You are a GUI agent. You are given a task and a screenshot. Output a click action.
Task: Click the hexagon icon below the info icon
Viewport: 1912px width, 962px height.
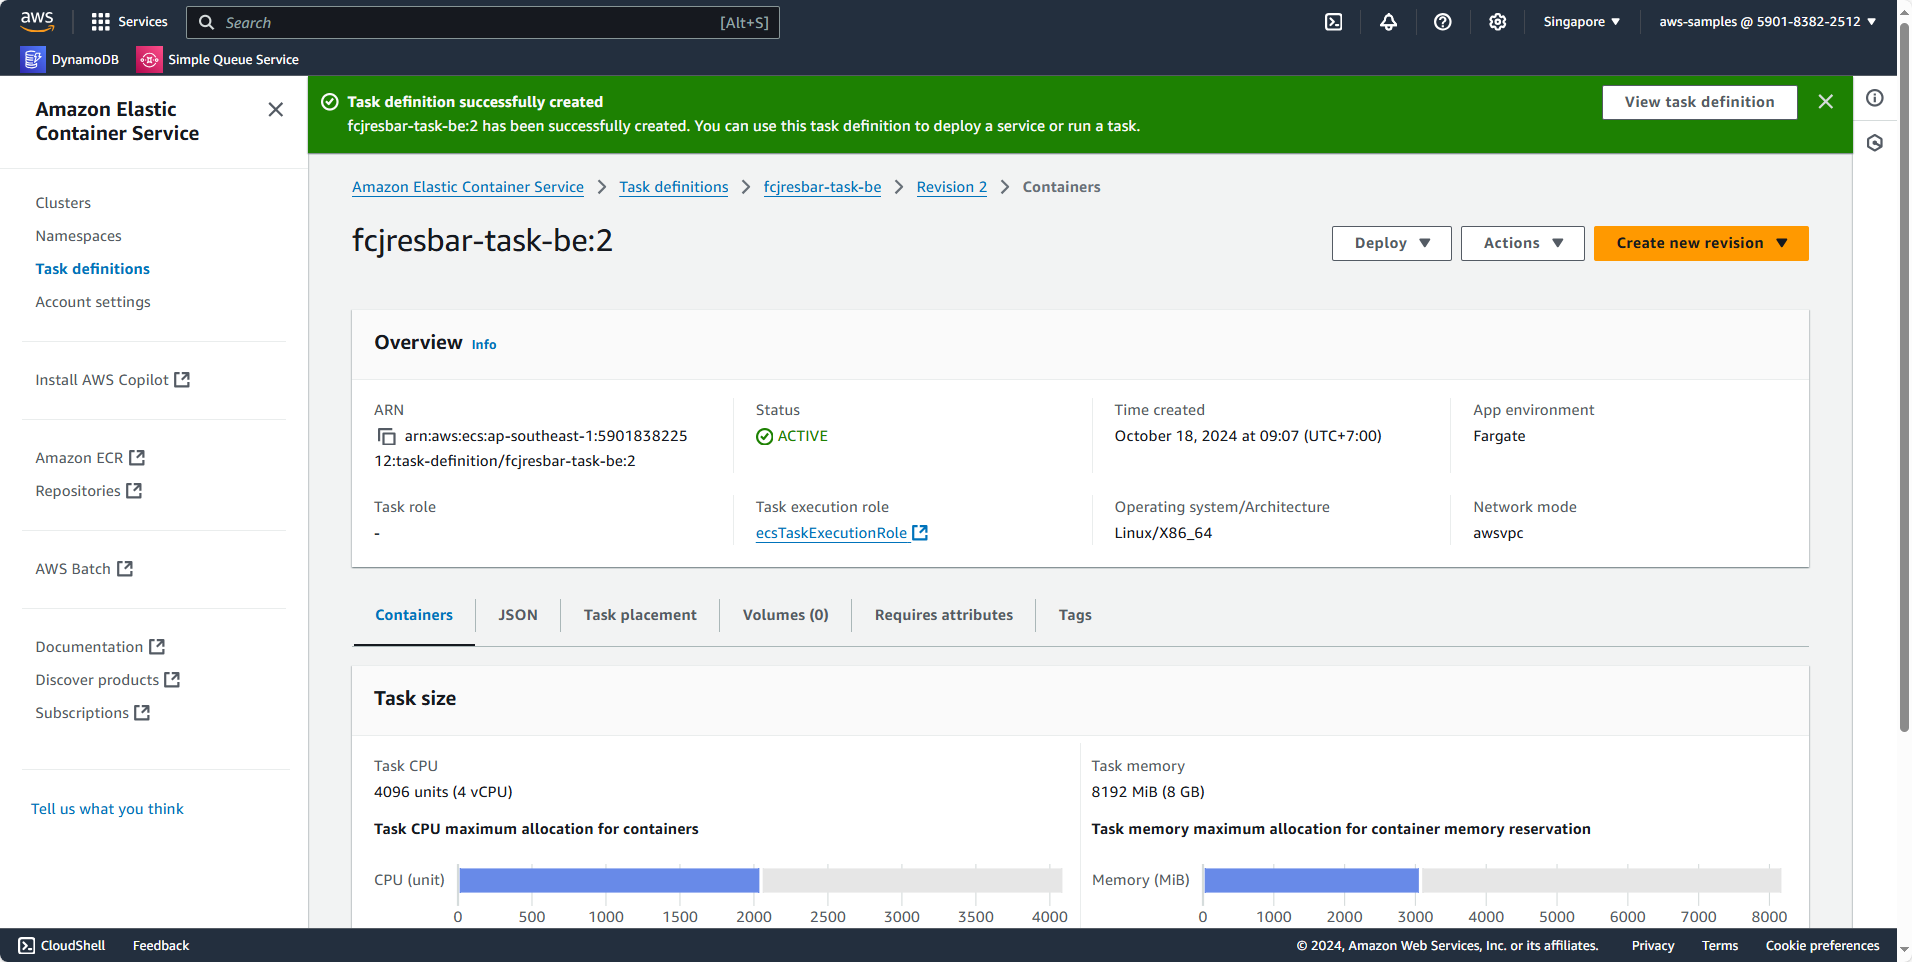1875,143
